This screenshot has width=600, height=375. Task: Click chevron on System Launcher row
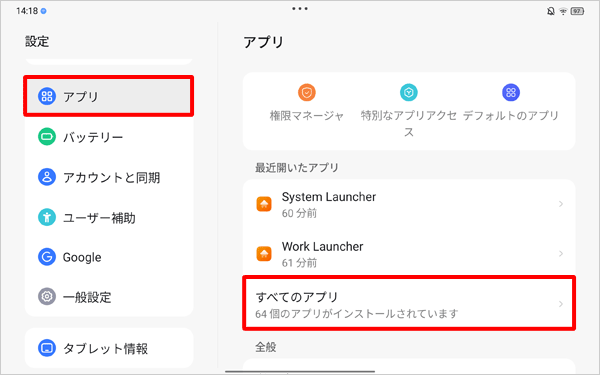pos(561,204)
